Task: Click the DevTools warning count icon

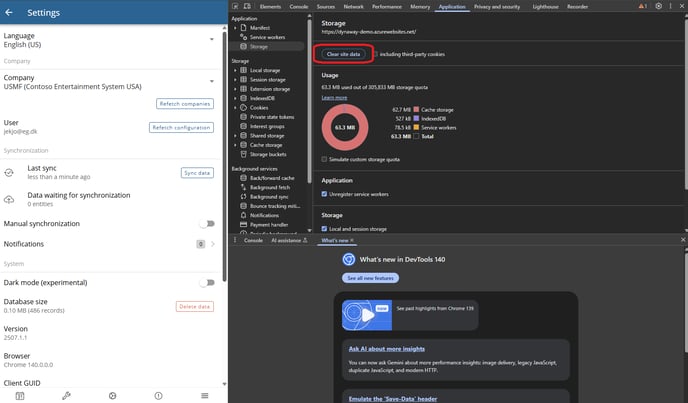Action: (x=644, y=6)
